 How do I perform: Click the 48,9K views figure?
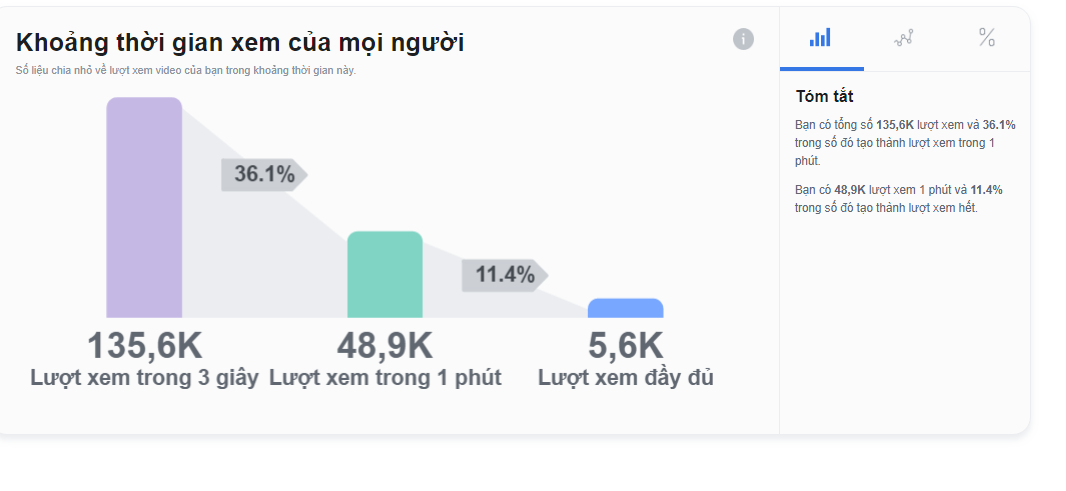click(385, 346)
